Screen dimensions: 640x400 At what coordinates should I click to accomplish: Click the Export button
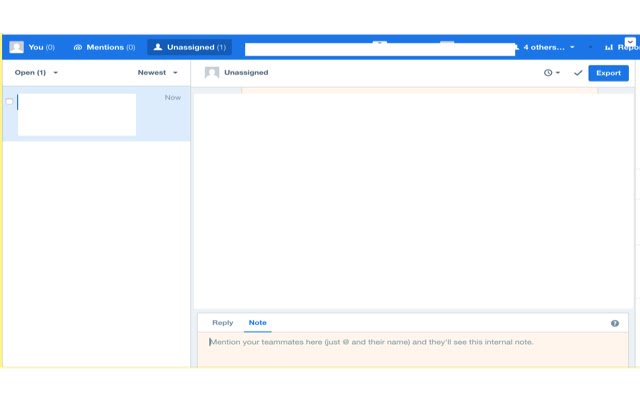coord(608,73)
